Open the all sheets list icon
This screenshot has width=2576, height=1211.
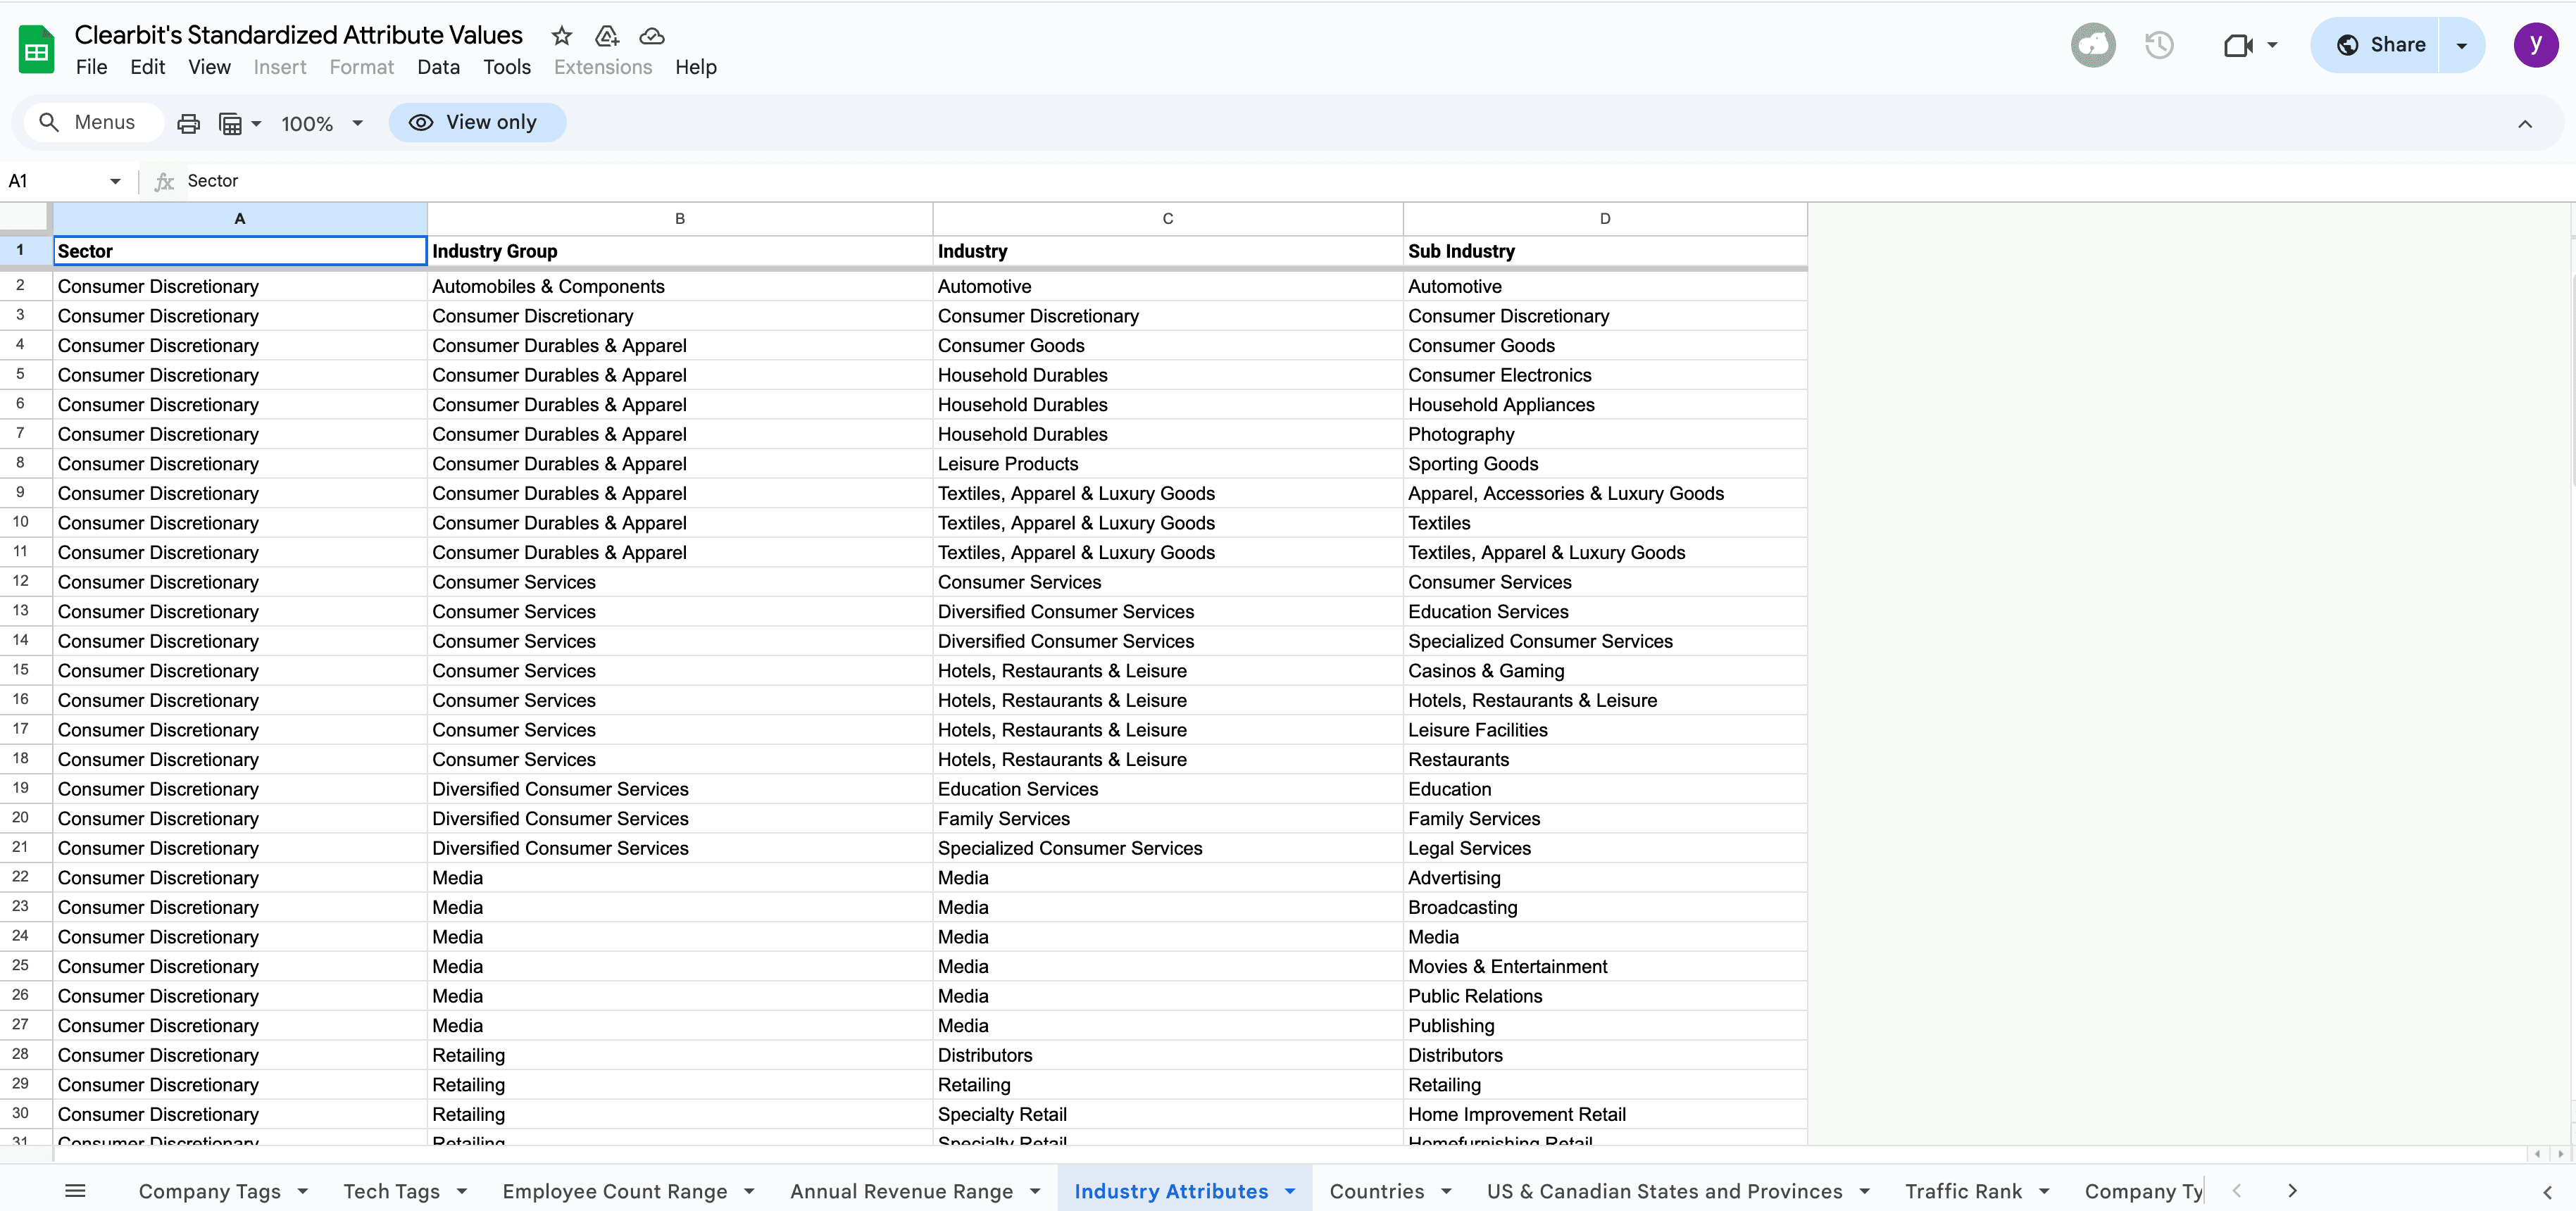pyautogui.click(x=75, y=1190)
